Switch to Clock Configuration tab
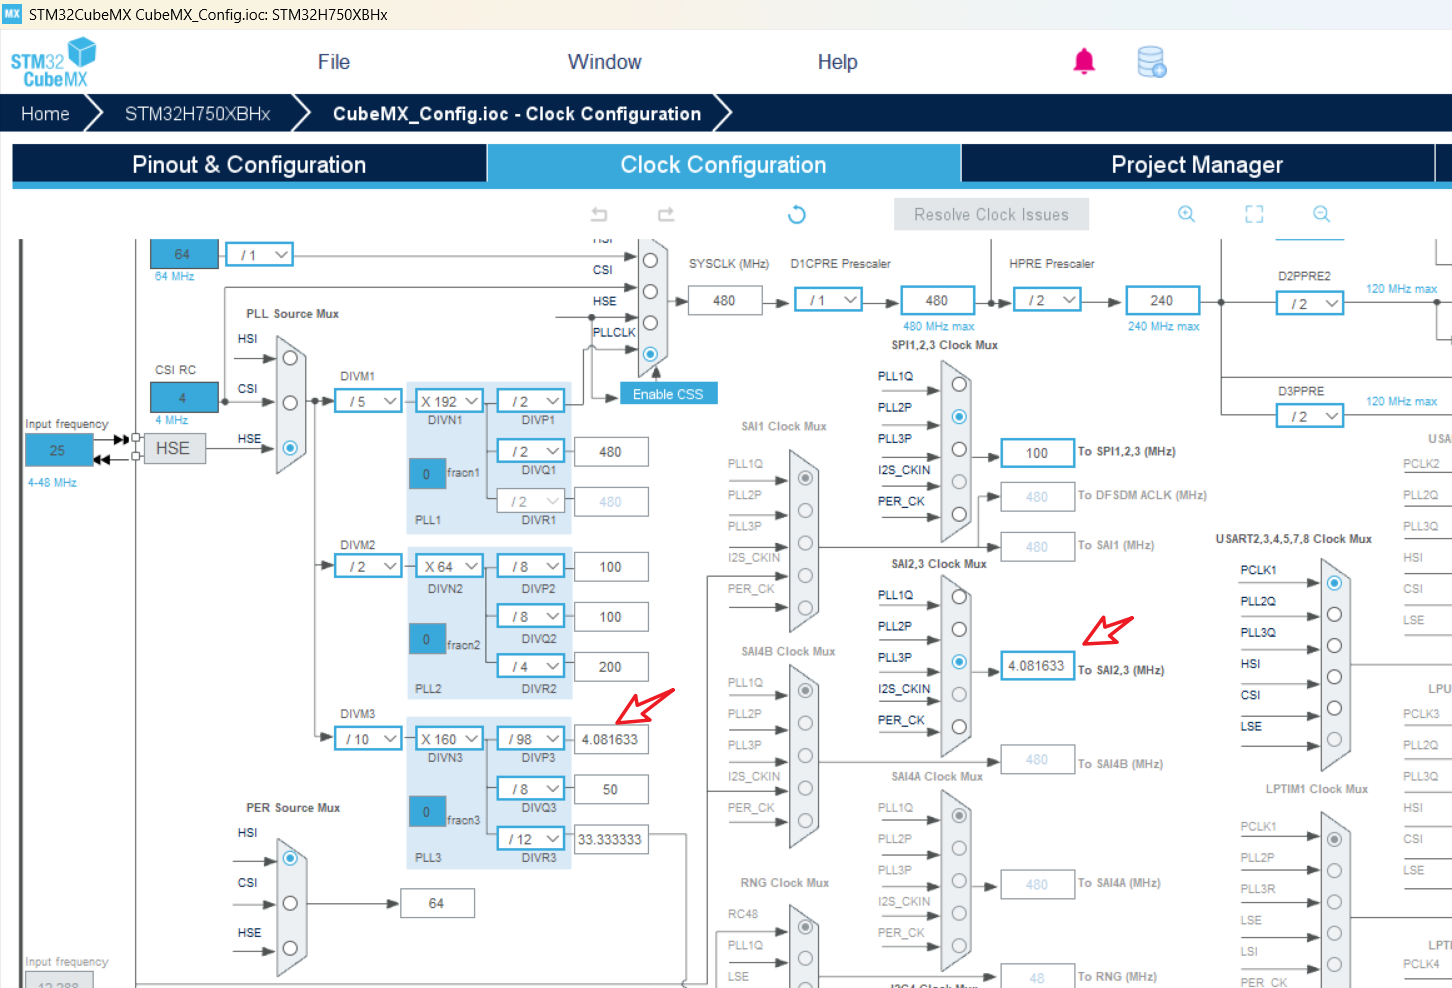This screenshot has width=1452, height=988. click(724, 165)
